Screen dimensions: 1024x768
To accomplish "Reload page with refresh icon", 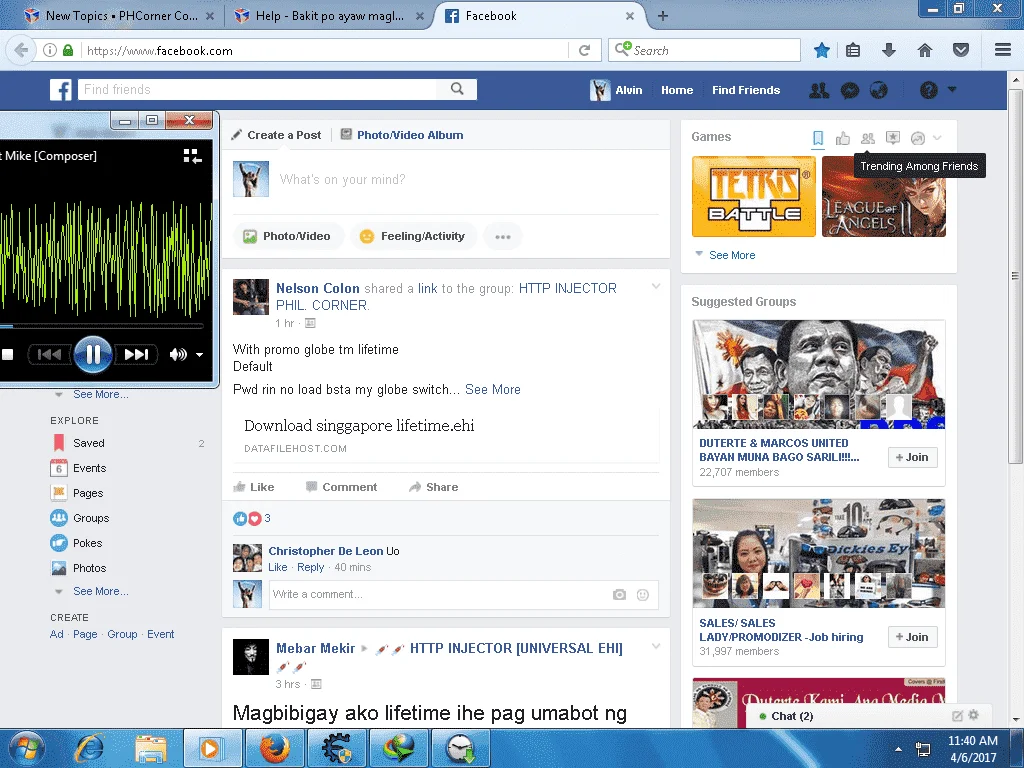I will (584, 50).
